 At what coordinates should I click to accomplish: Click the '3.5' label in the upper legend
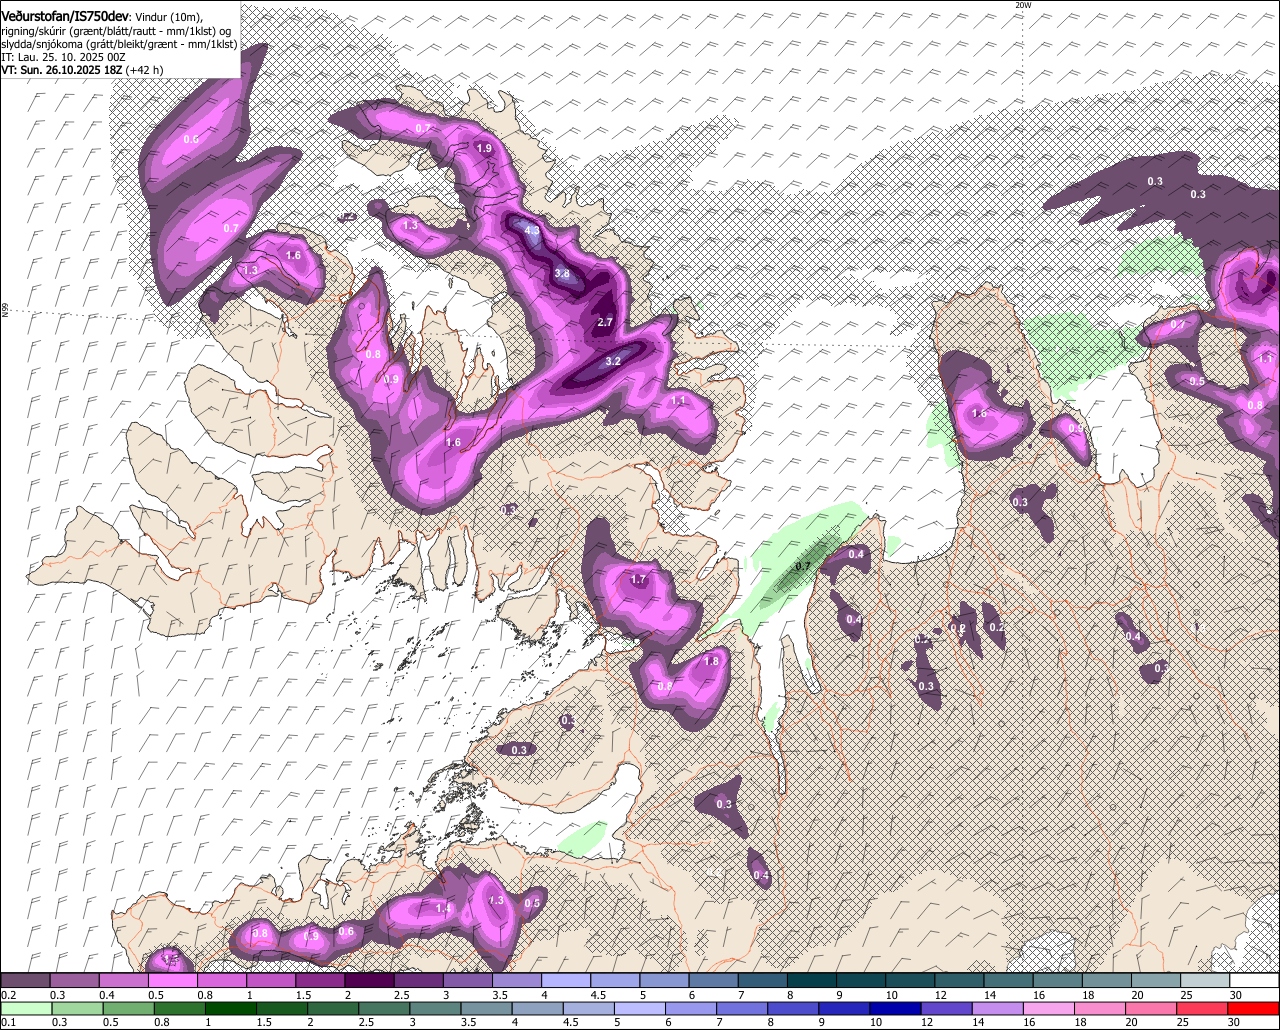click(500, 995)
